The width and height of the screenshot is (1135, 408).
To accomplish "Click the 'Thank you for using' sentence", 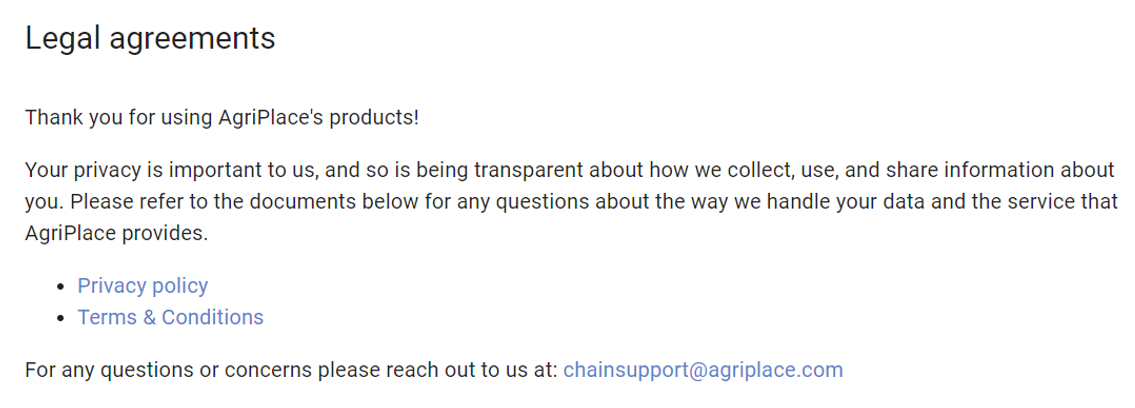I will pyautogui.click(x=222, y=117).
